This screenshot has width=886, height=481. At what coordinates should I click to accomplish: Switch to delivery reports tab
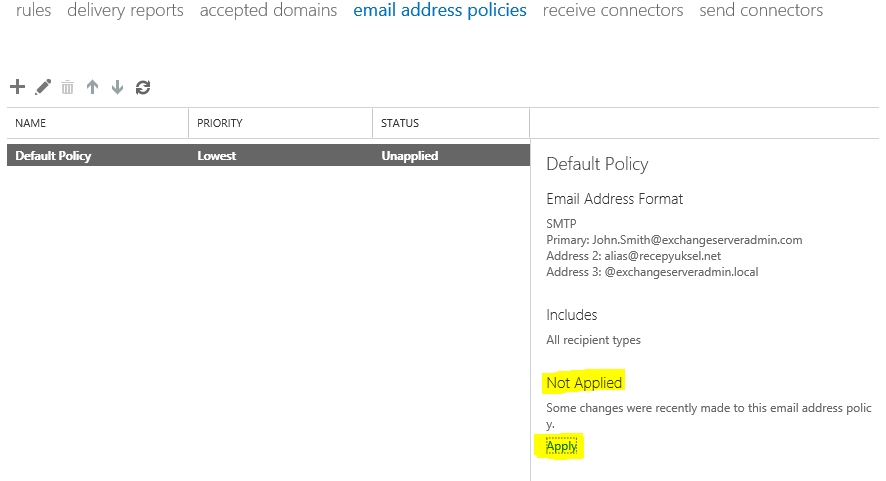pyautogui.click(x=125, y=10)
